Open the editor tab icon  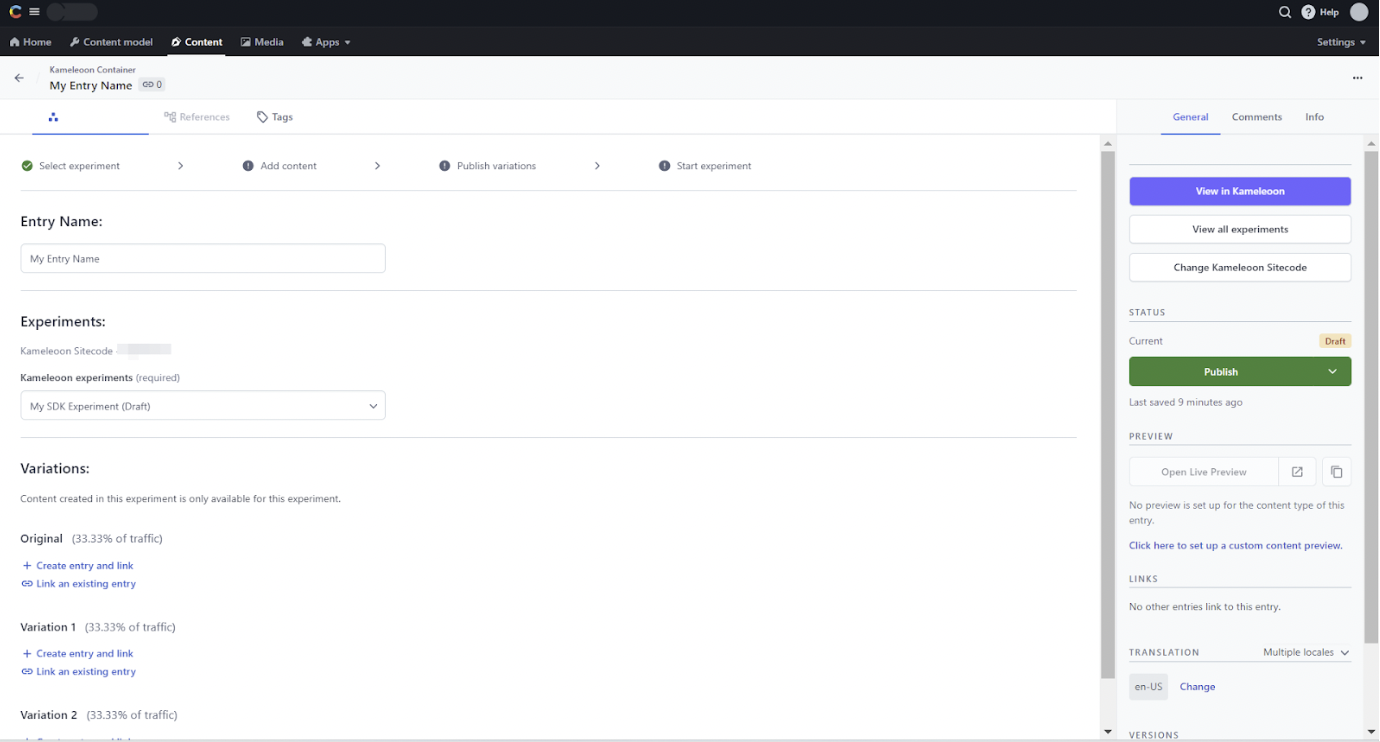[53, 117]
